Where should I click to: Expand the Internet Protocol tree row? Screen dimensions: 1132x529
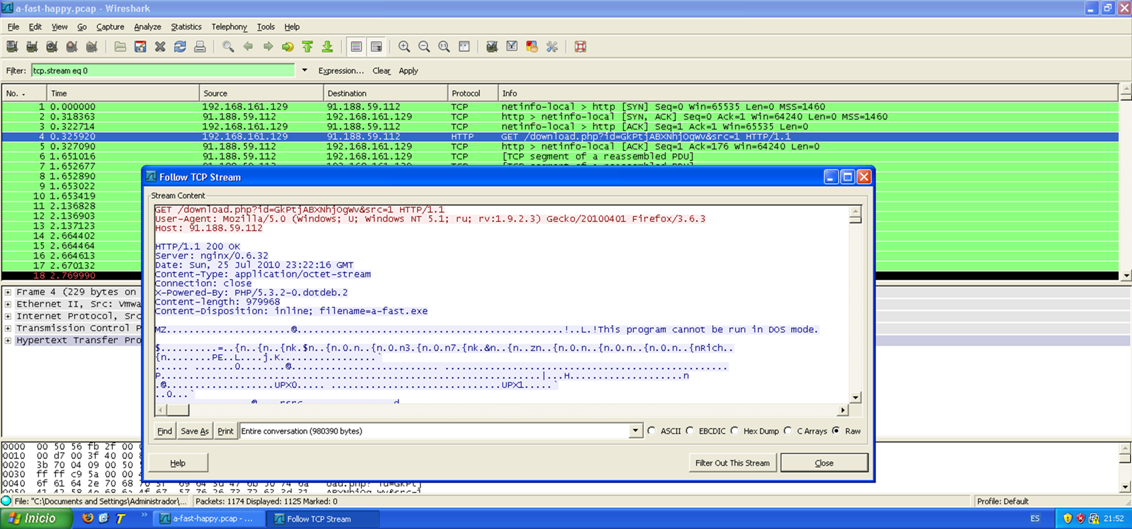point(8,316)
